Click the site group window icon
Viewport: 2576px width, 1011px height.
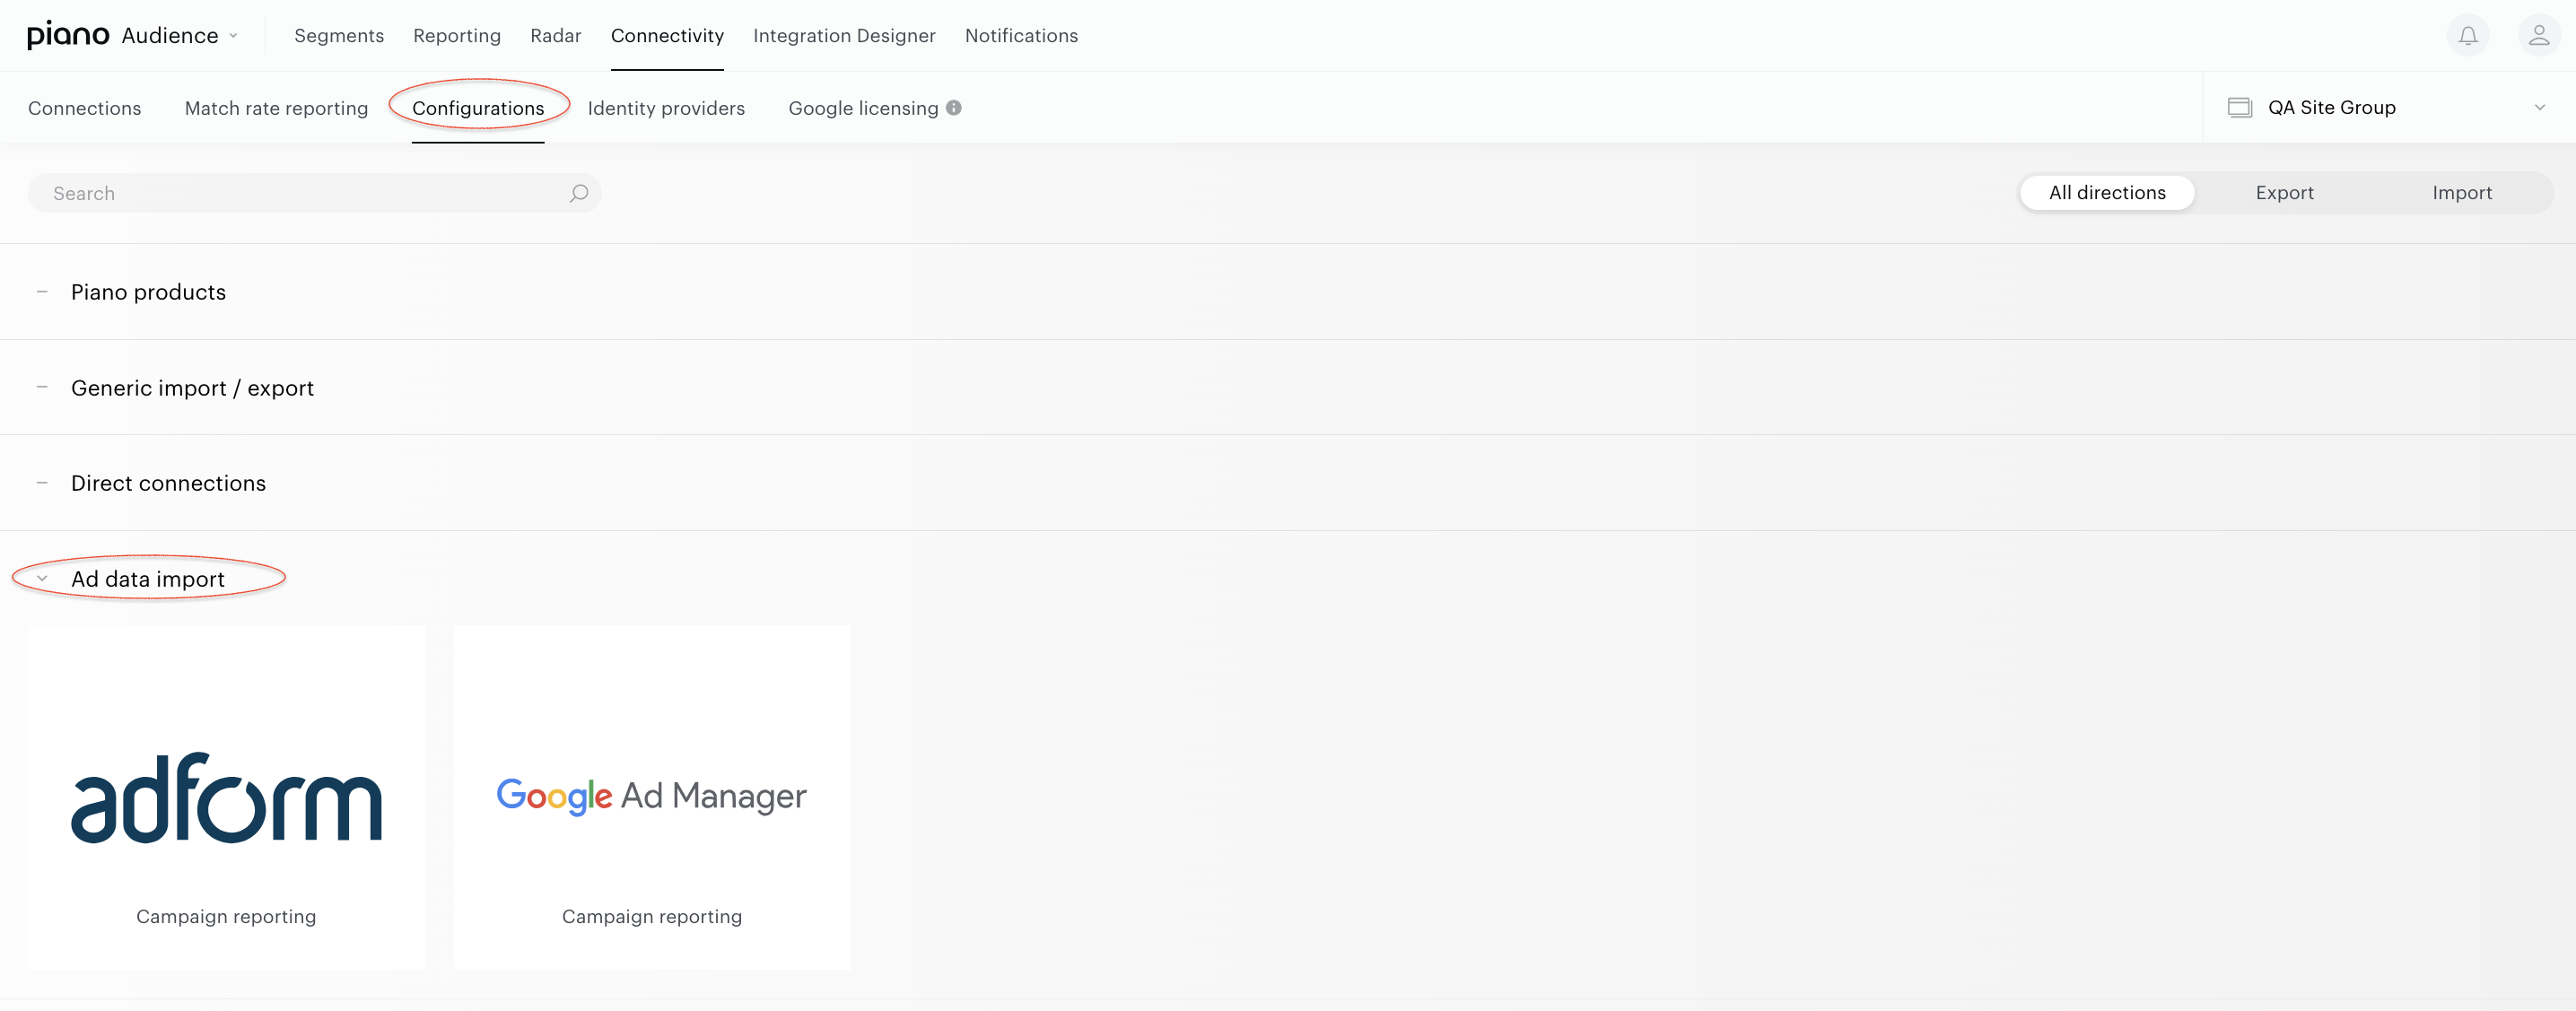[2239, 107]
